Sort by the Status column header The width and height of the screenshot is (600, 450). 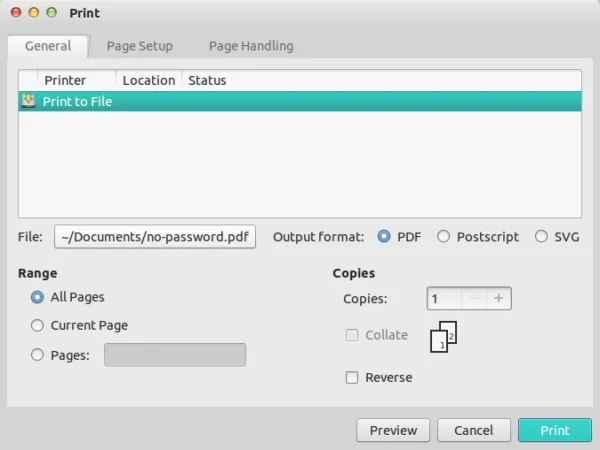pos(207,80)
